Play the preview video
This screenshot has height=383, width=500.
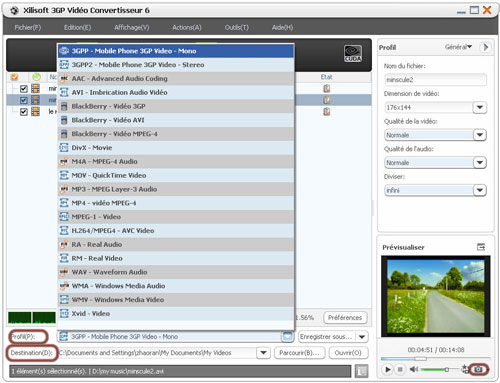[387, 369]
